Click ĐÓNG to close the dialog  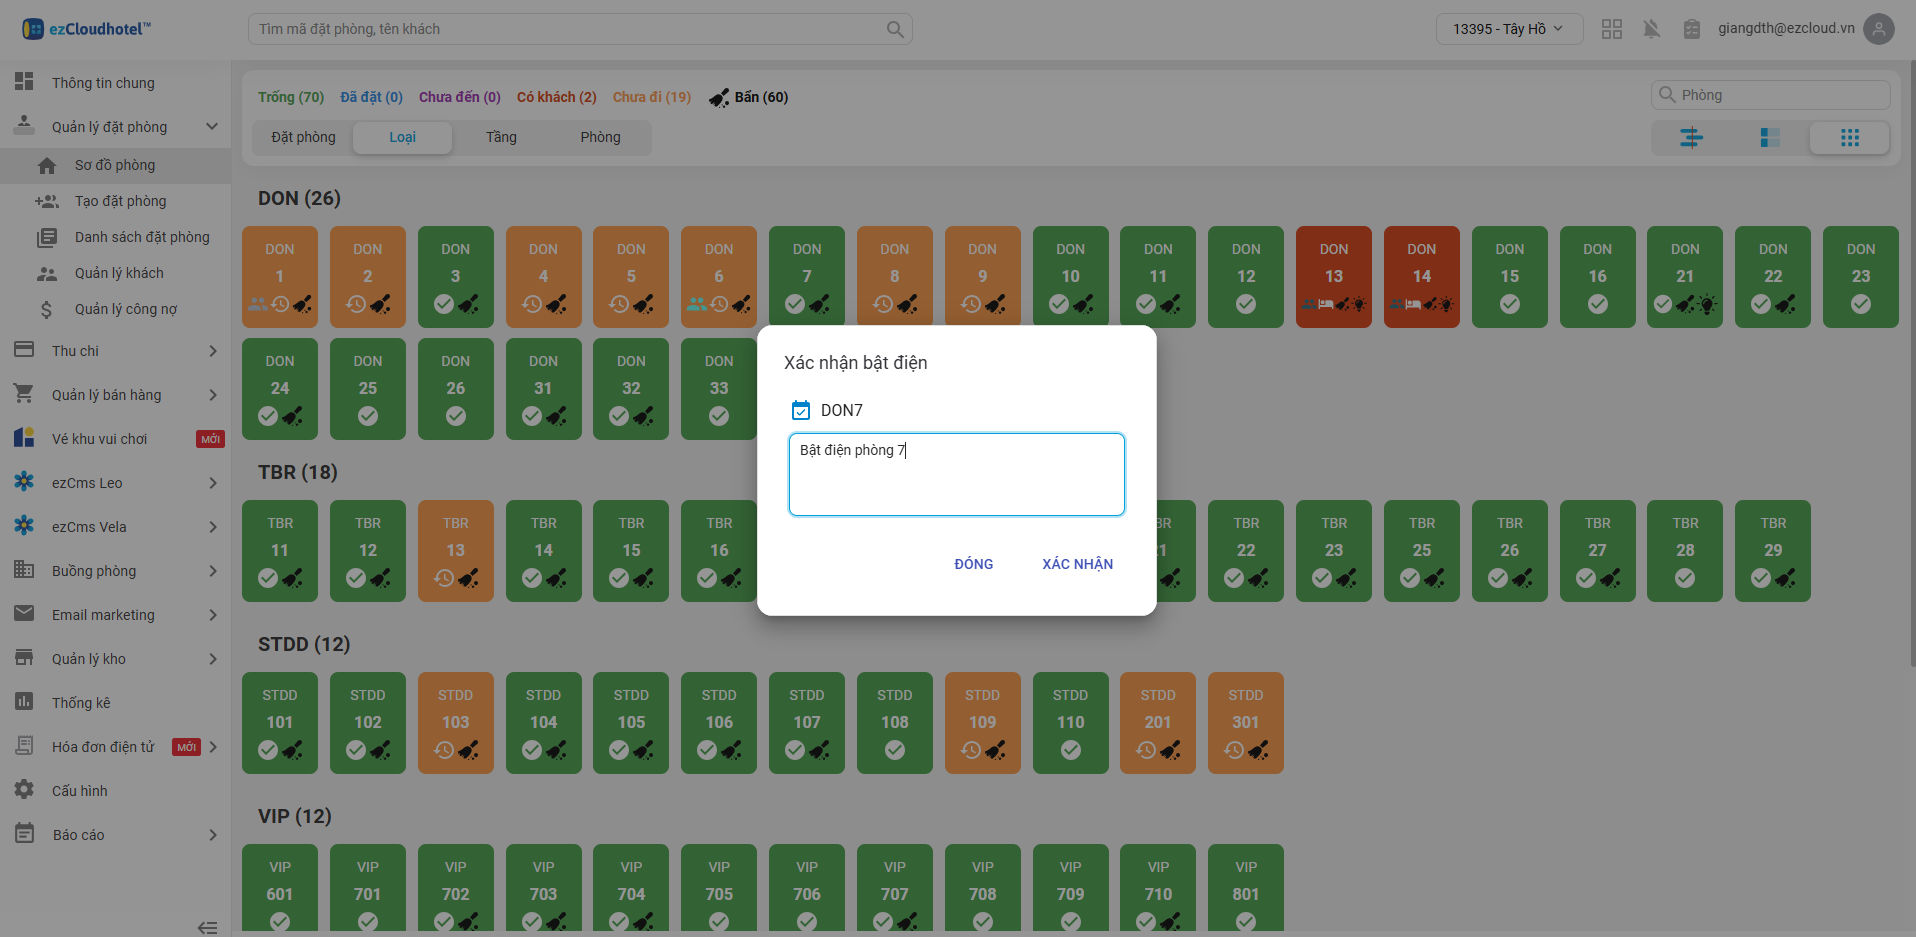[973, 564]
